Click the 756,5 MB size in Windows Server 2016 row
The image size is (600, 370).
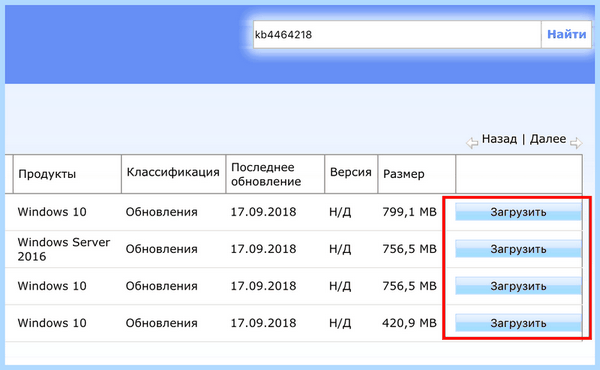point(409,249)
